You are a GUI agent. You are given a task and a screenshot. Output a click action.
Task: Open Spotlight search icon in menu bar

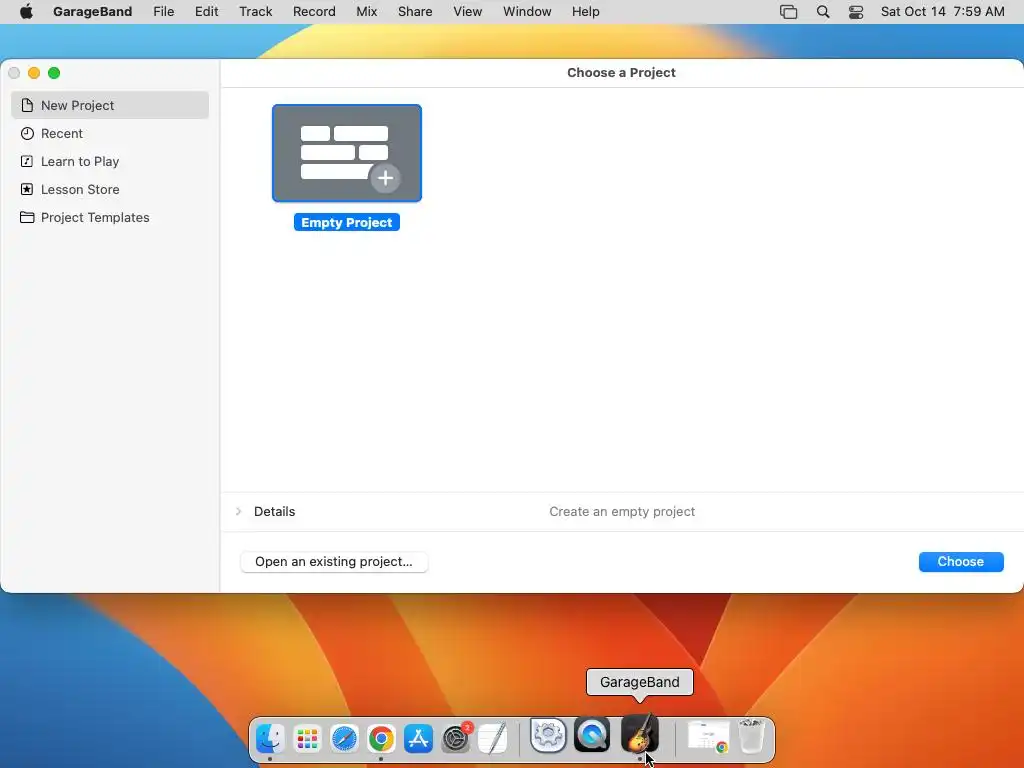pyautogui.click(x=823, y=12)
